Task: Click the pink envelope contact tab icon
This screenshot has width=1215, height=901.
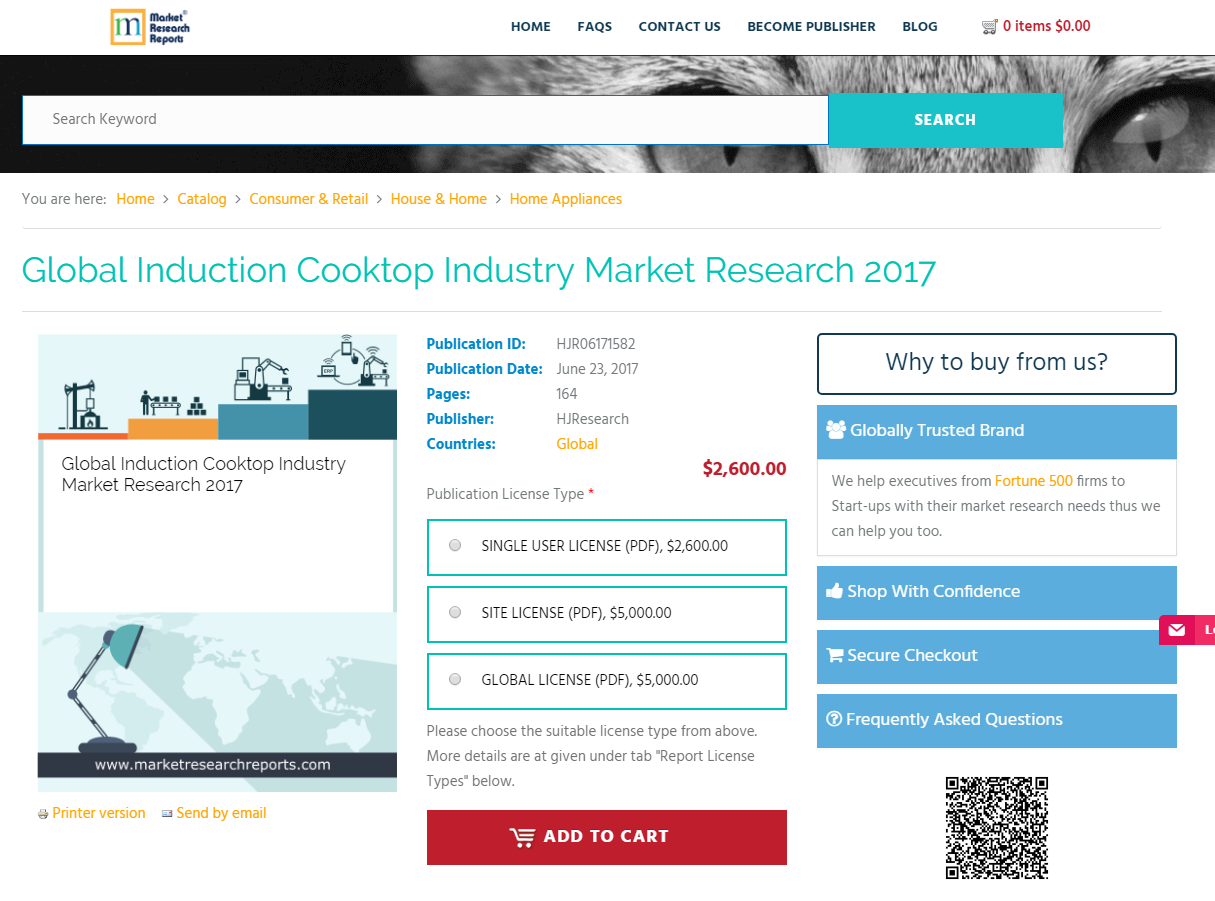Action: [1177, 630]
